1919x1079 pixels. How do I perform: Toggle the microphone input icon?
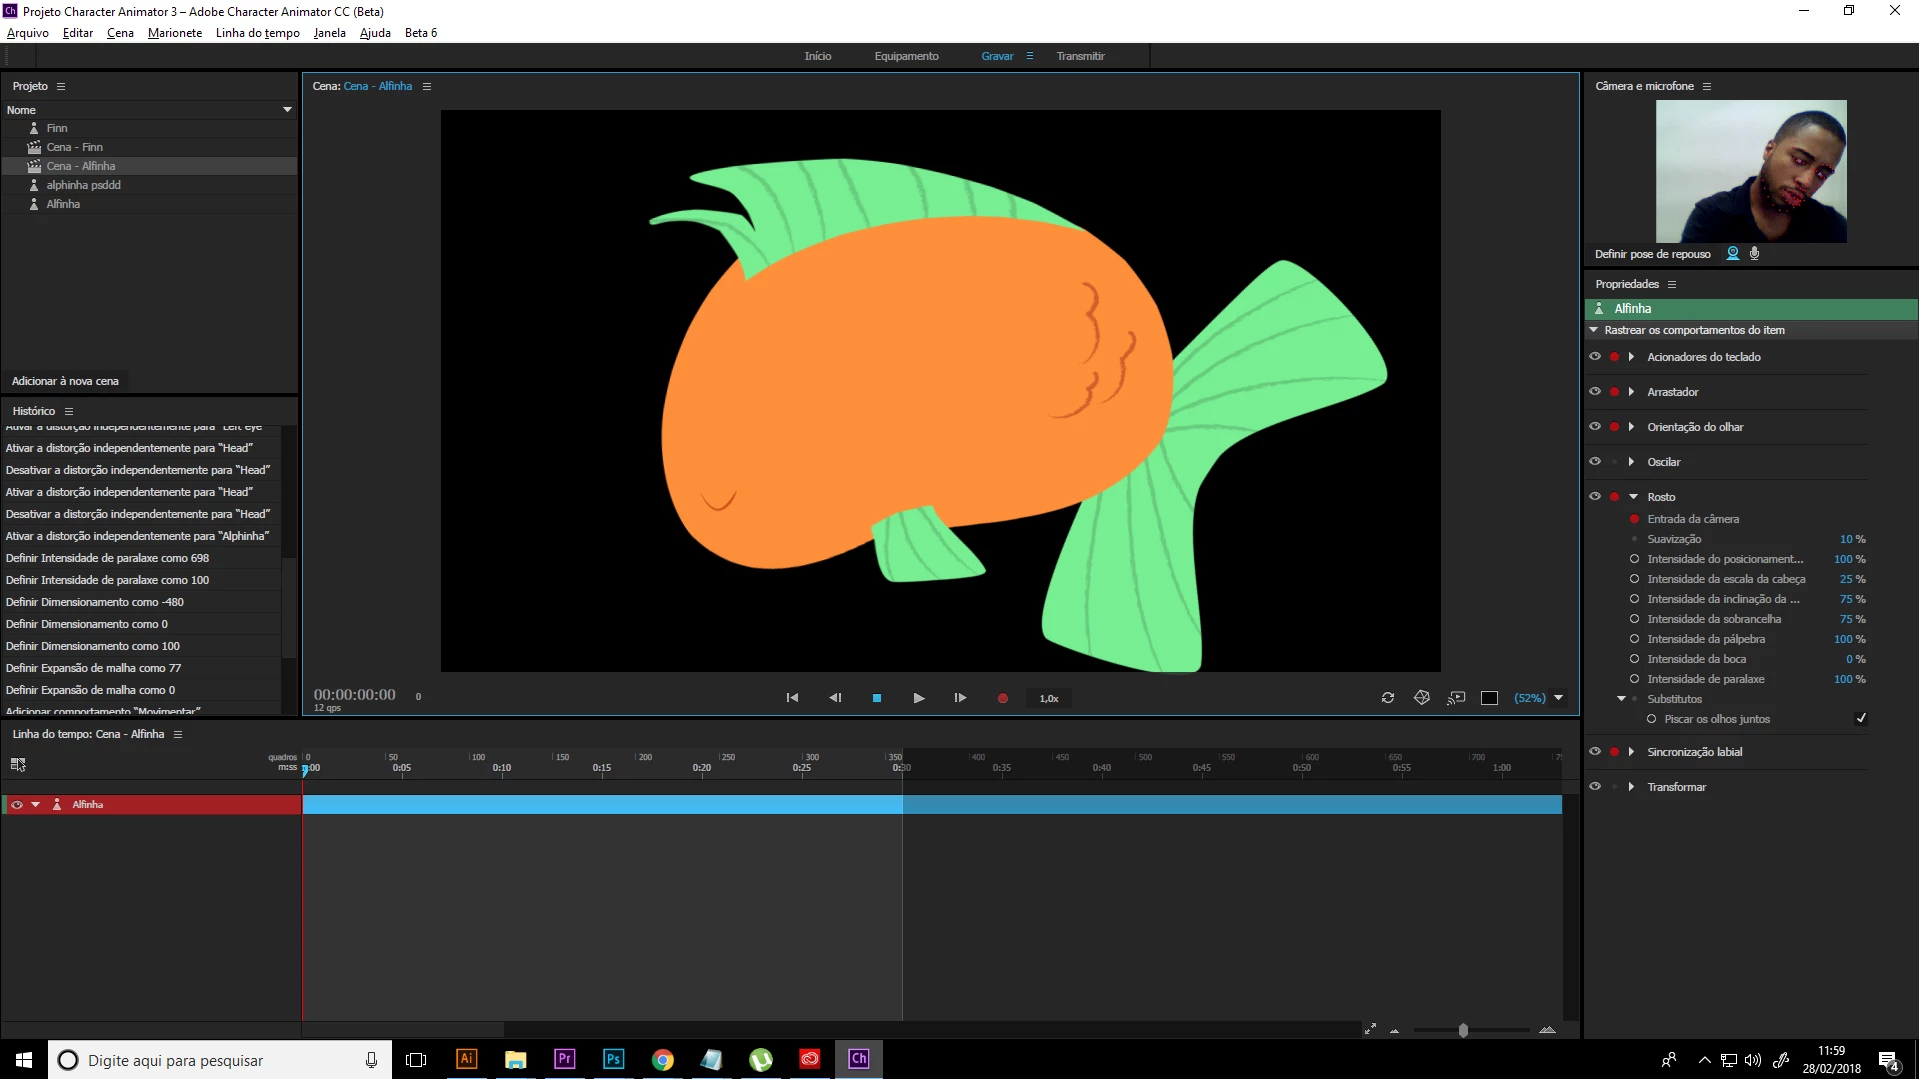1754,254
